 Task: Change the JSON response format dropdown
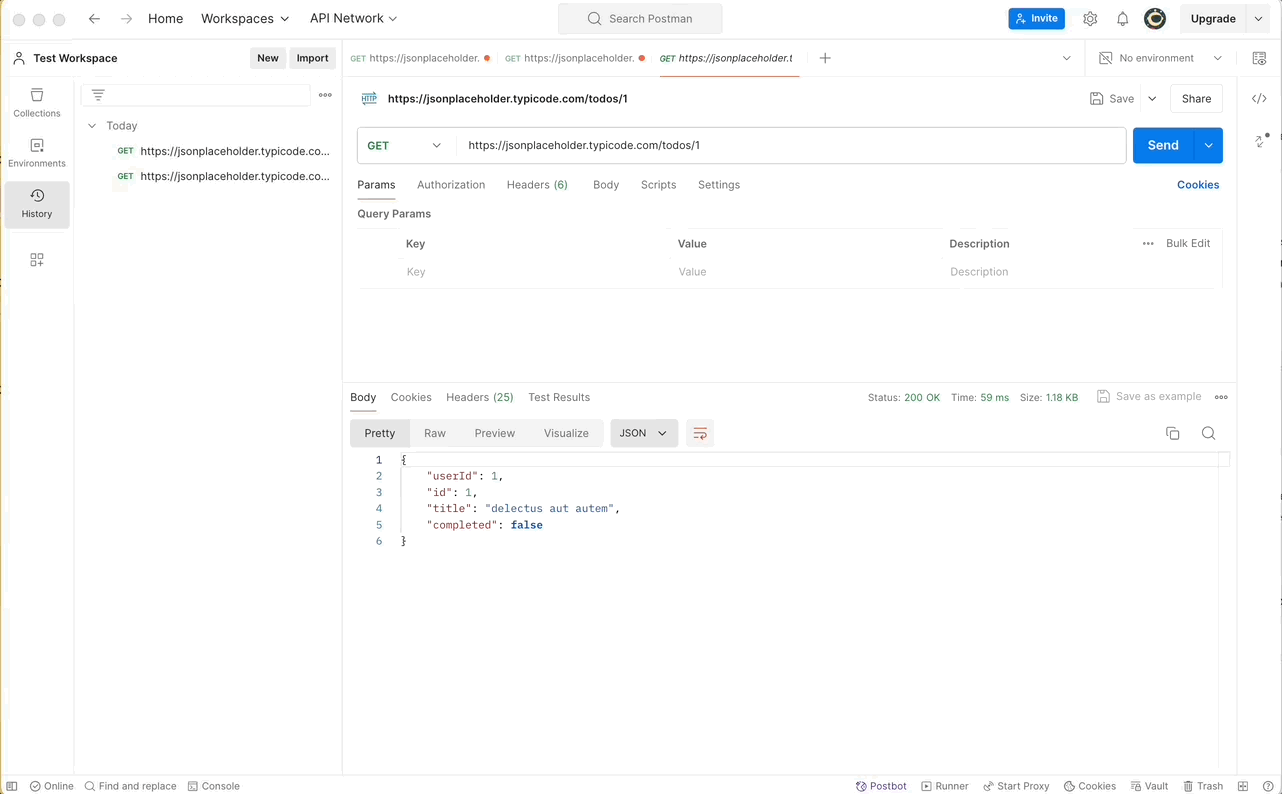(644, 433)
